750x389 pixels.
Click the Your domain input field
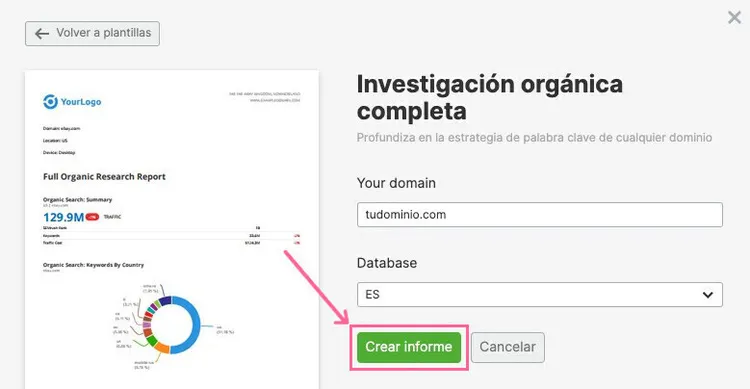tap(540, 215)
